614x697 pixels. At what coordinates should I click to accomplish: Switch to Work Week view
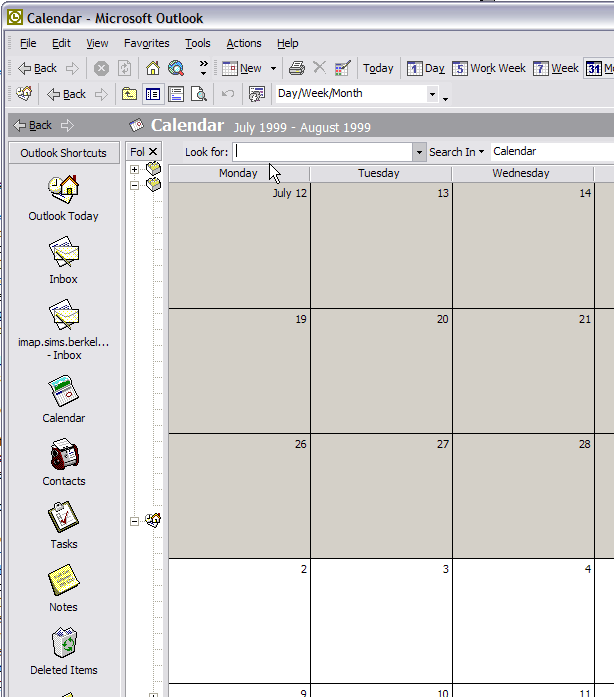pos(489,68)
